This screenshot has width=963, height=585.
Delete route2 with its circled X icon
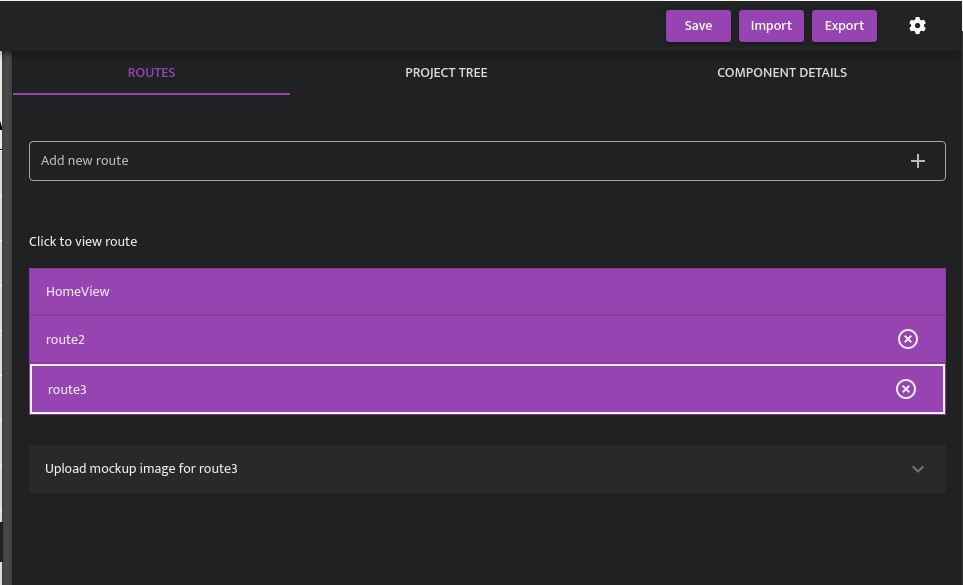point(908,339)
